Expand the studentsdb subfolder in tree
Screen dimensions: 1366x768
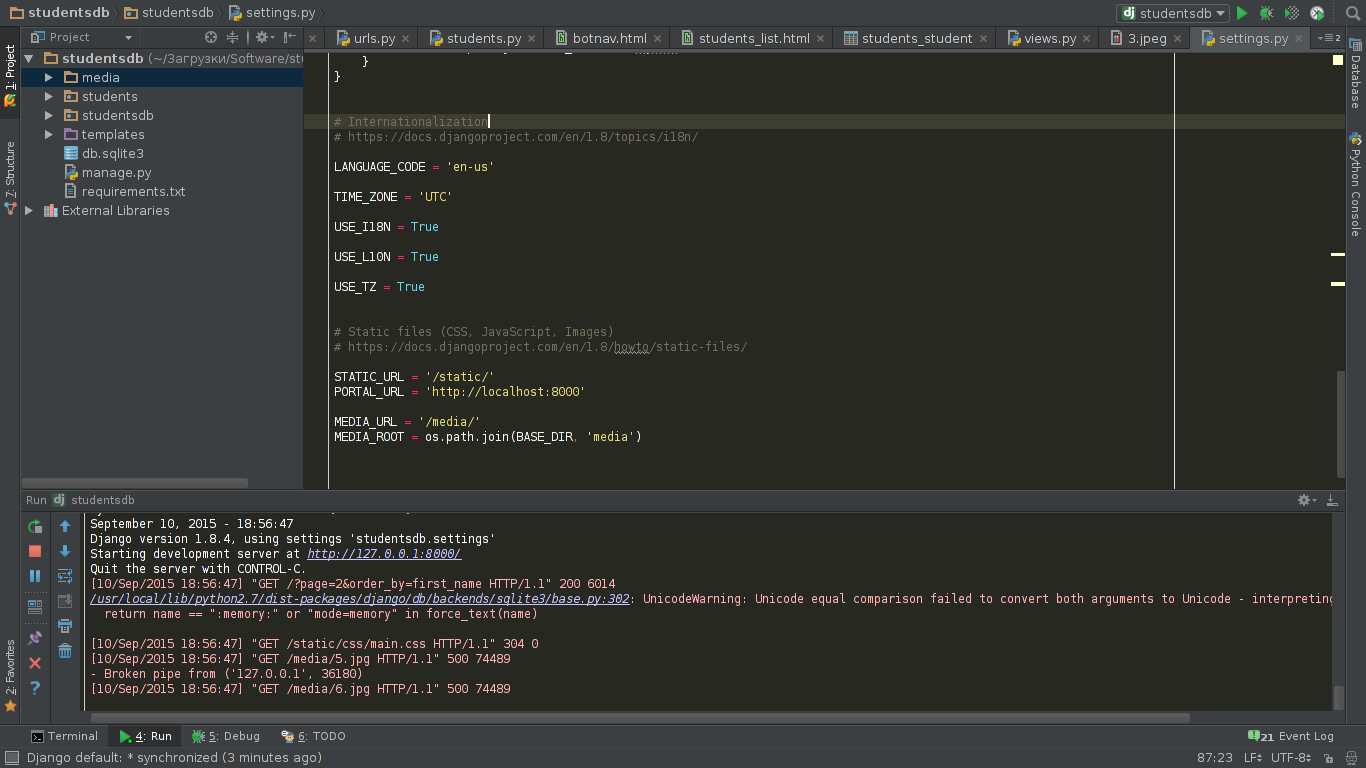[49, 115]
